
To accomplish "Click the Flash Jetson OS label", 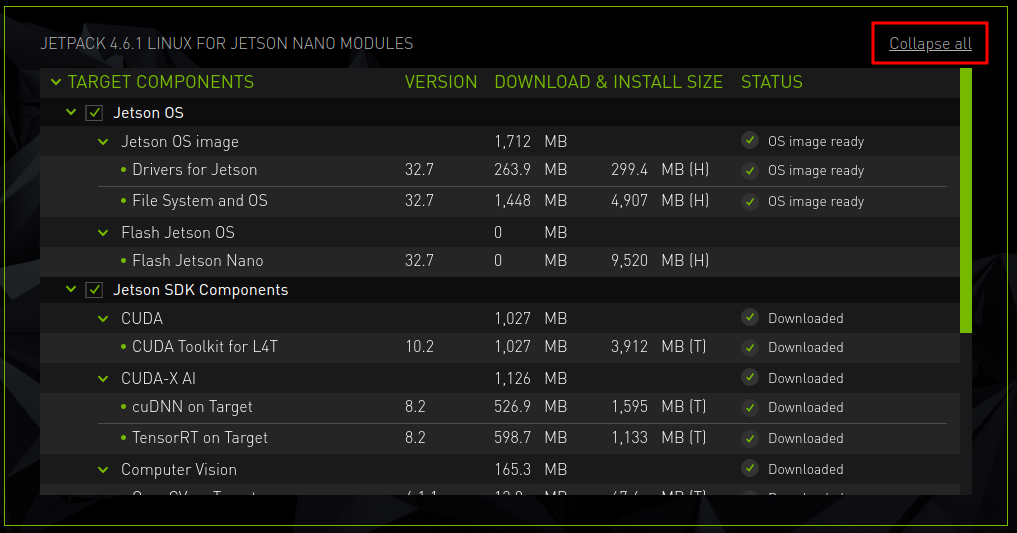I will [x=178, y=232].
